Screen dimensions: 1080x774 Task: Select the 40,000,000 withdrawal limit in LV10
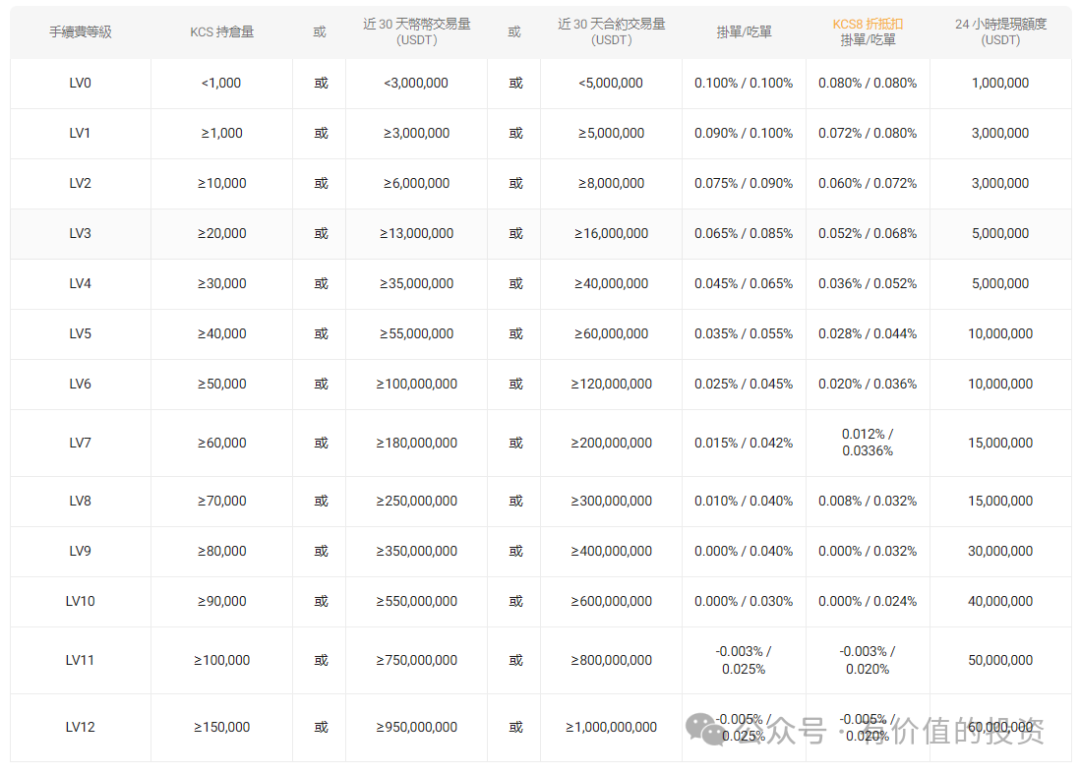click(1001, 601)
